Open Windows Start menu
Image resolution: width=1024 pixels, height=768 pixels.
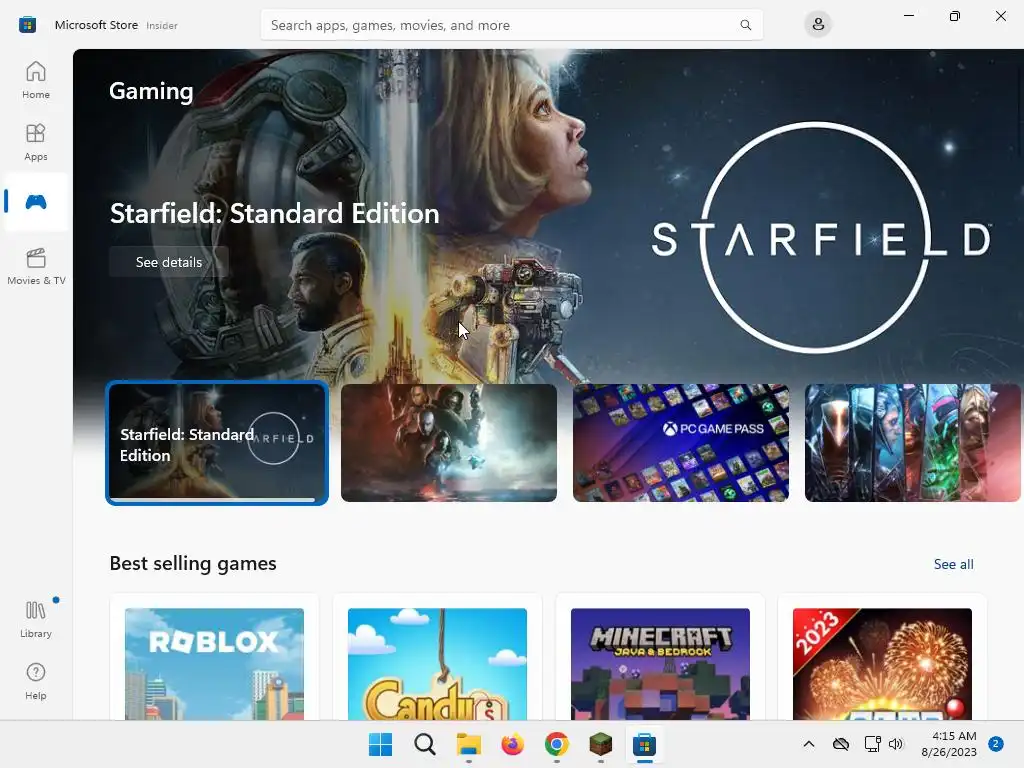pyautogui.click(x=381, y=744)
